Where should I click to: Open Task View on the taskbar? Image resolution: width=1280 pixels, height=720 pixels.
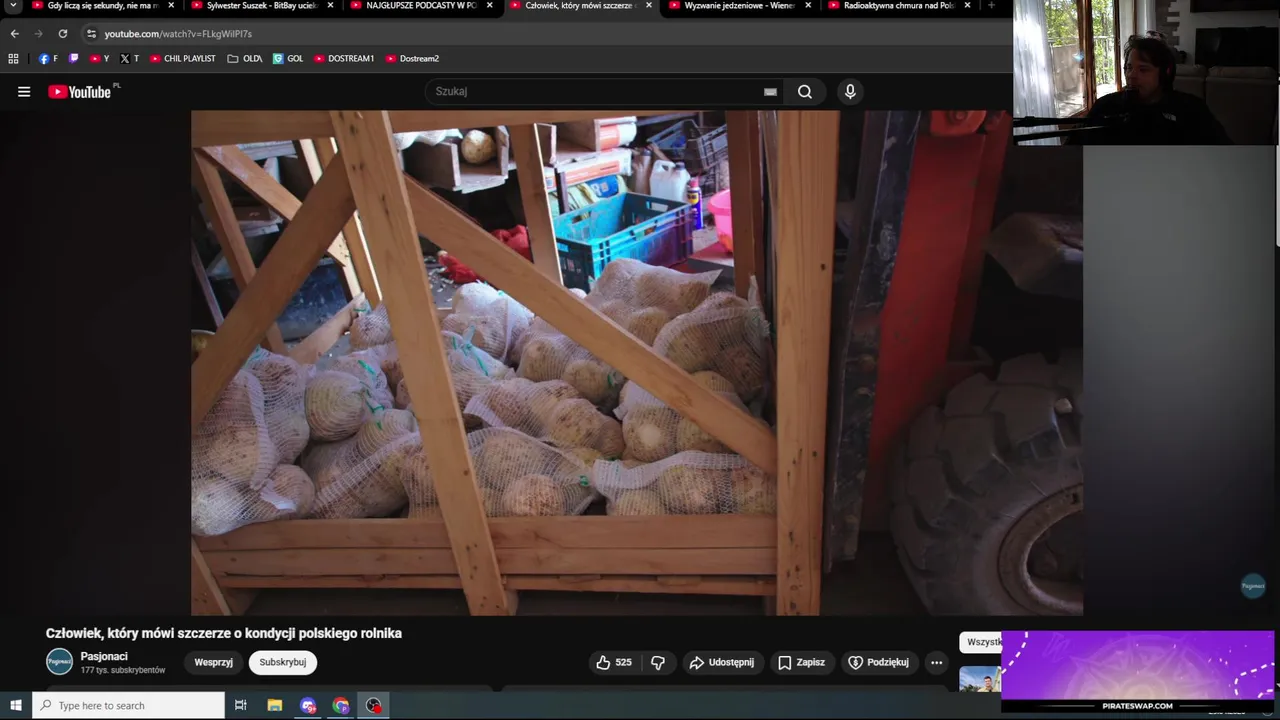pos(241,706)
